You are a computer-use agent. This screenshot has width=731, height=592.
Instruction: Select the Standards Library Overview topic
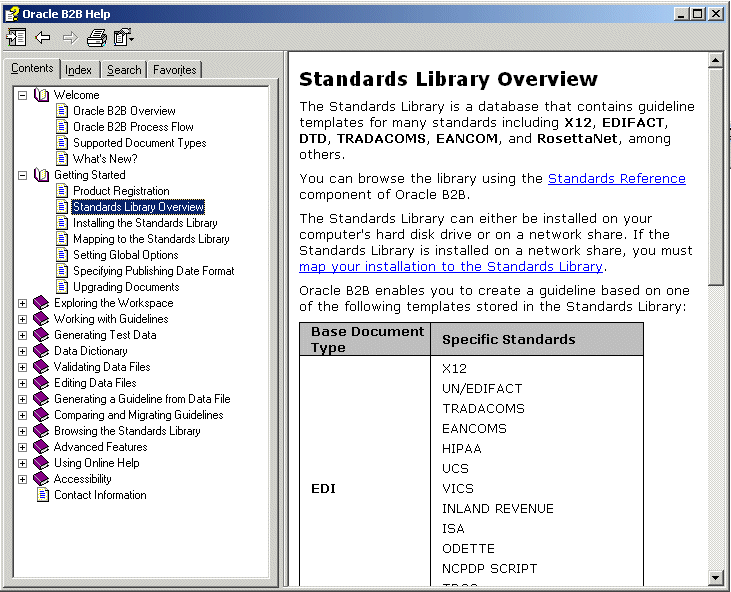138,207
